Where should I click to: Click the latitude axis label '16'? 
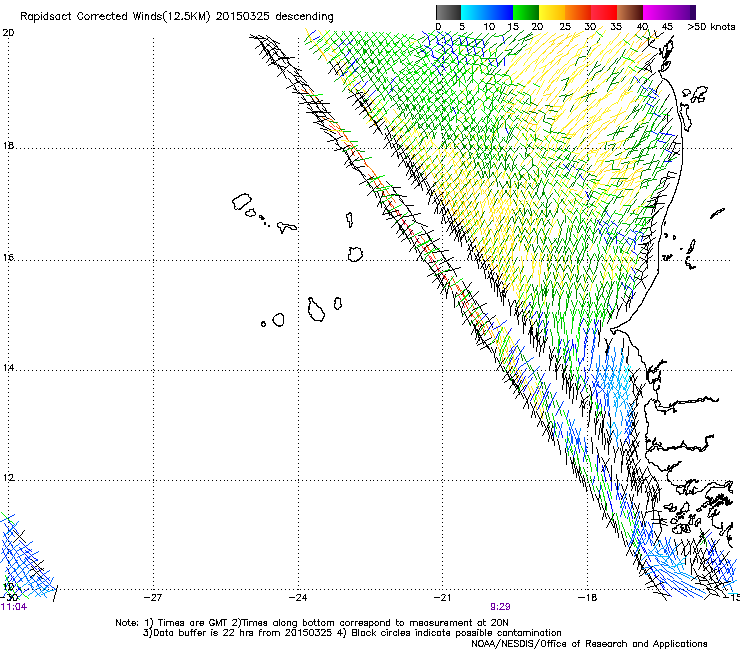tap(8, 258)
